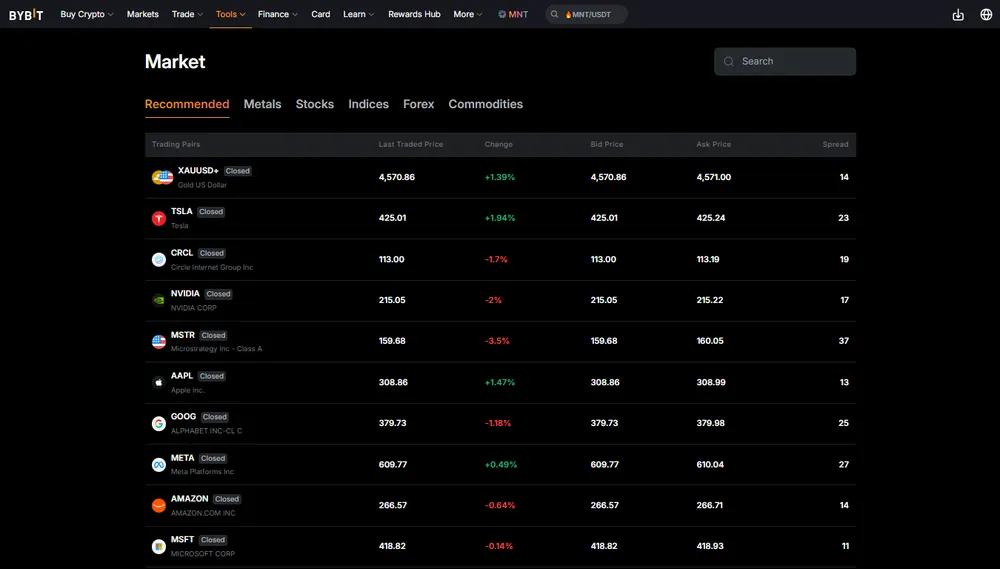
Task: Click ask price 113.19
Action: tap(708, 260)
